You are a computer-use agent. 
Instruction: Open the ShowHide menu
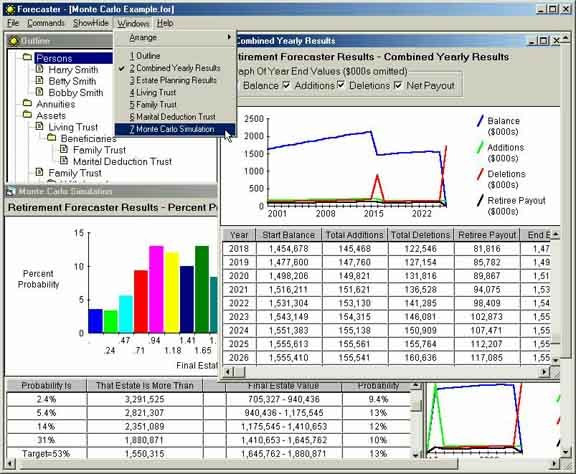90,23
